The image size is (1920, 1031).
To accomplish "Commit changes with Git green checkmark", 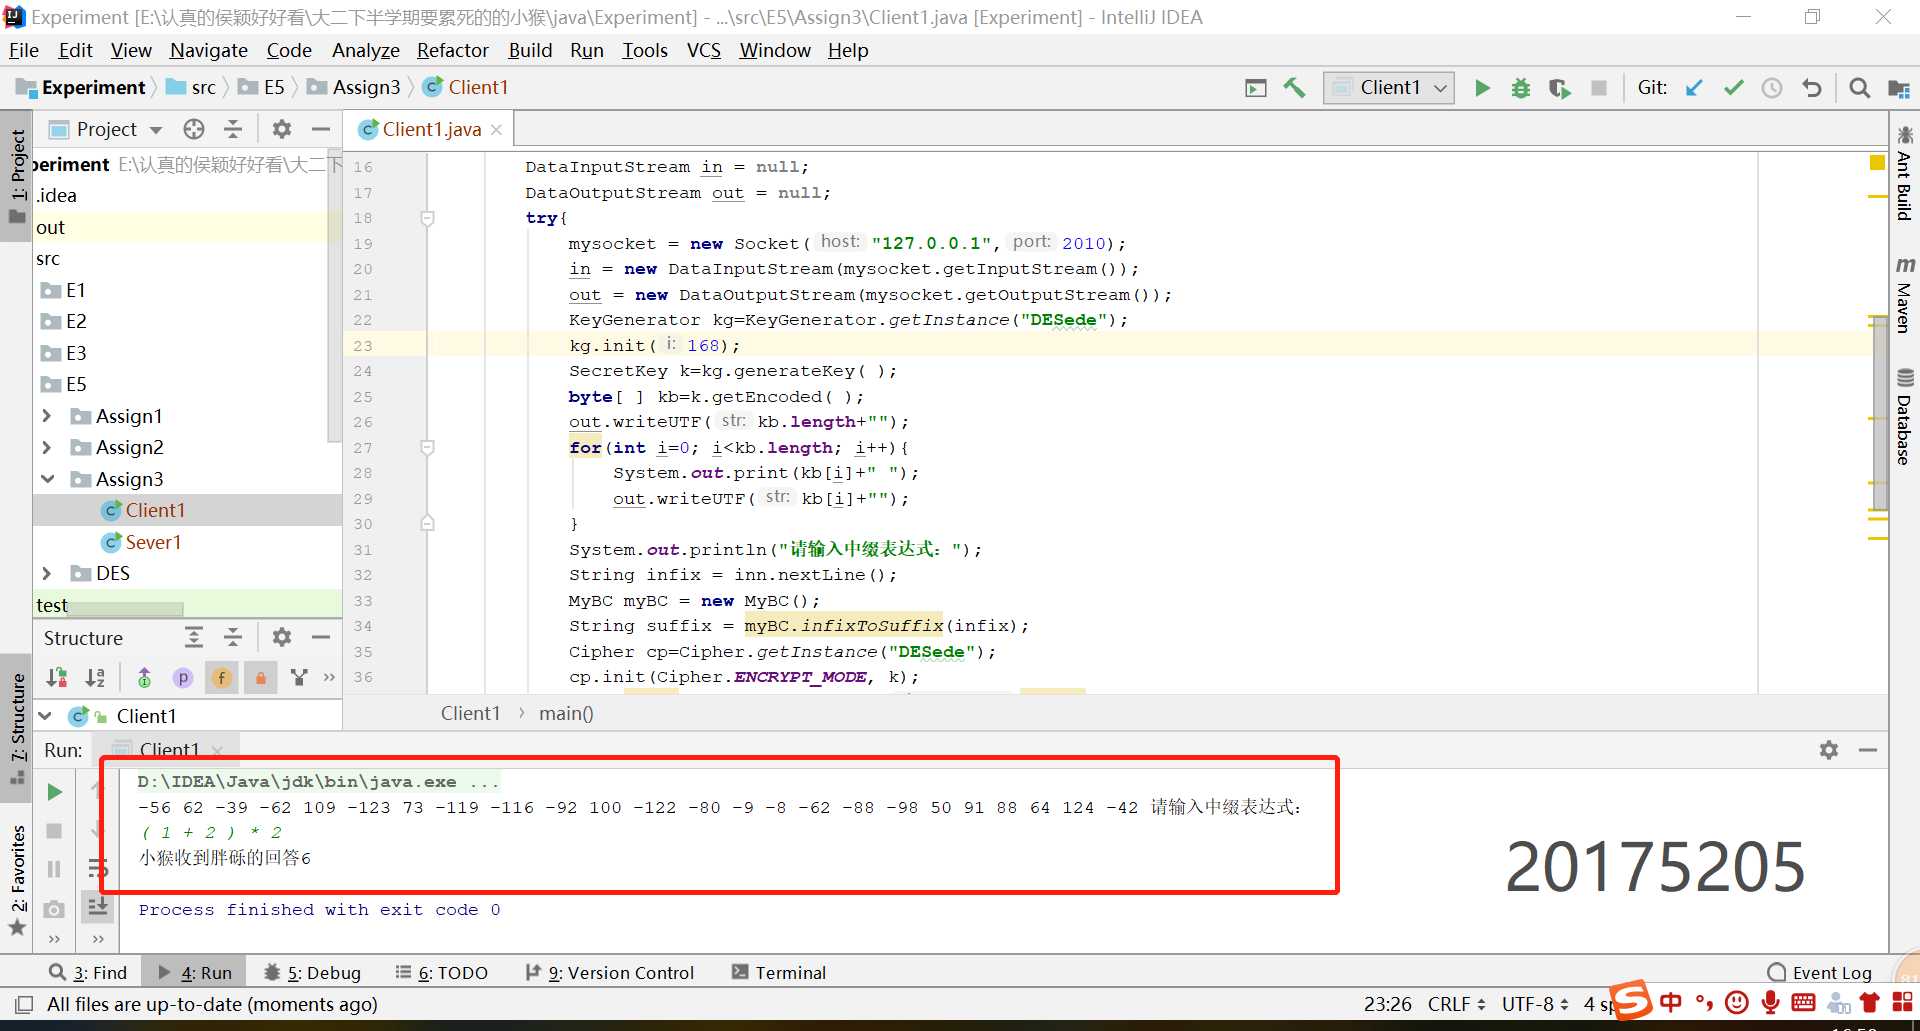I will point(1733,88).
